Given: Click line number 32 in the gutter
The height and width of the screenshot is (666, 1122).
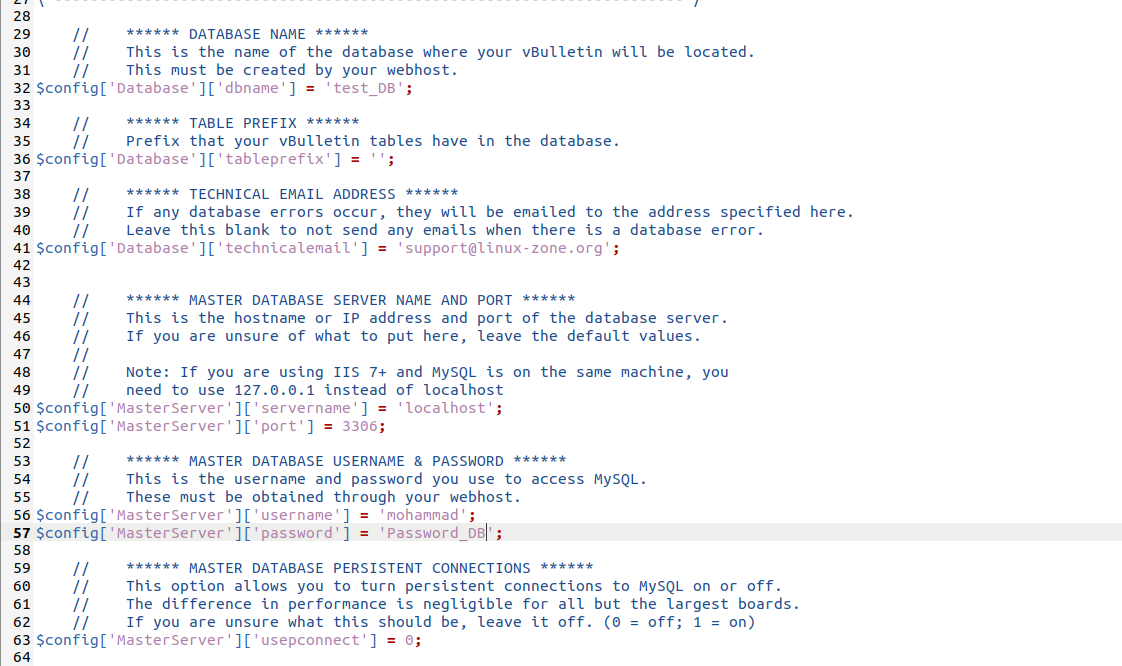Looking at the screenshot, I should pyautogui.click(x=22, y=88).
